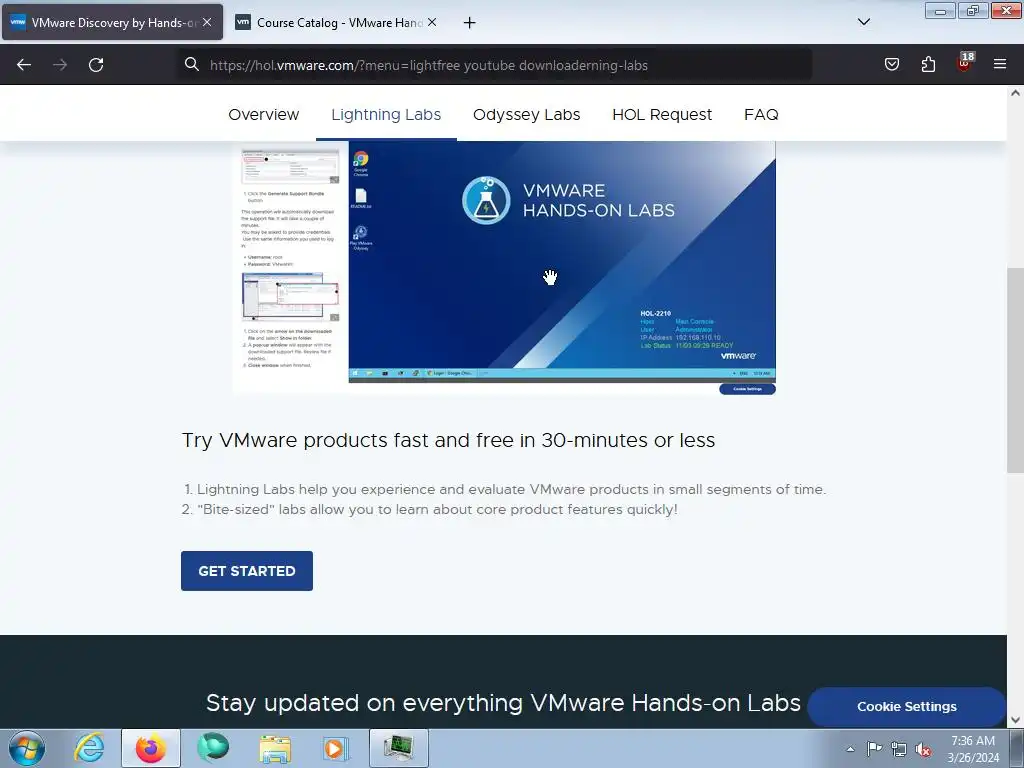The height and width of the screenshot is (768, 1024).
Task: Click the address bar URL field
Action: [496, 65]
